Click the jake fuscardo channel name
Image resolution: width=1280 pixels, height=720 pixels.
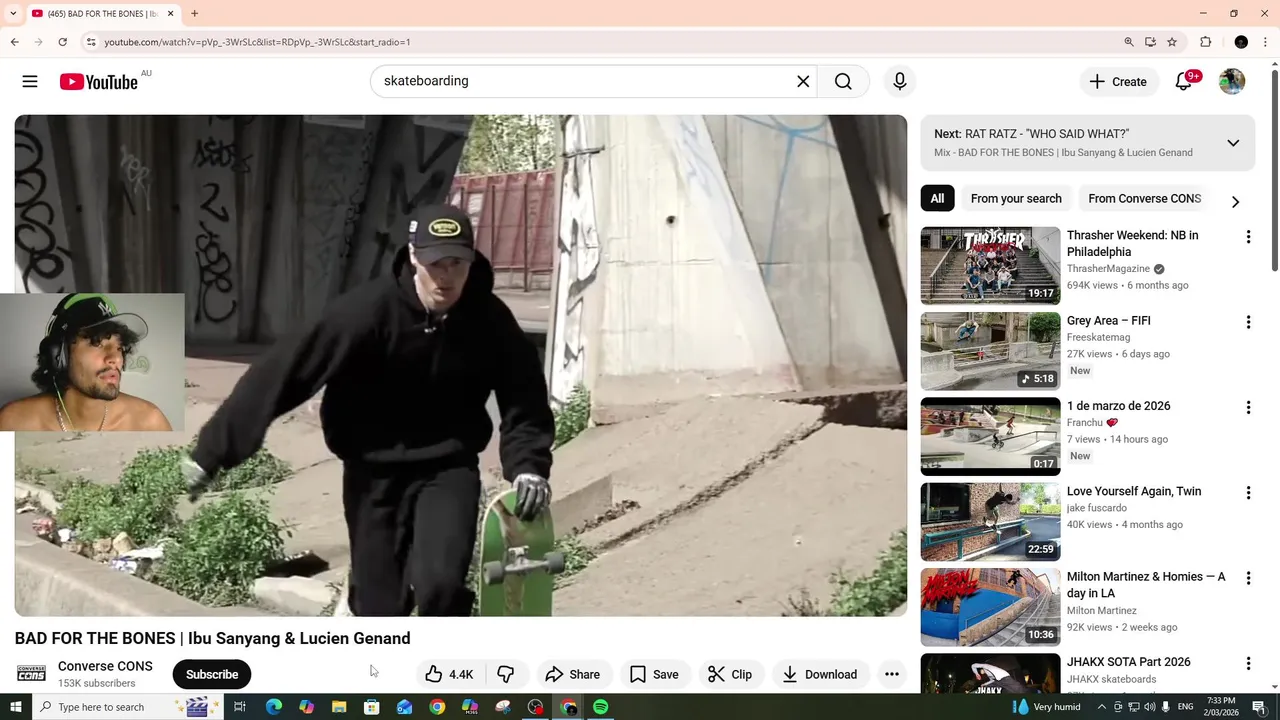tap(1096, 508)
